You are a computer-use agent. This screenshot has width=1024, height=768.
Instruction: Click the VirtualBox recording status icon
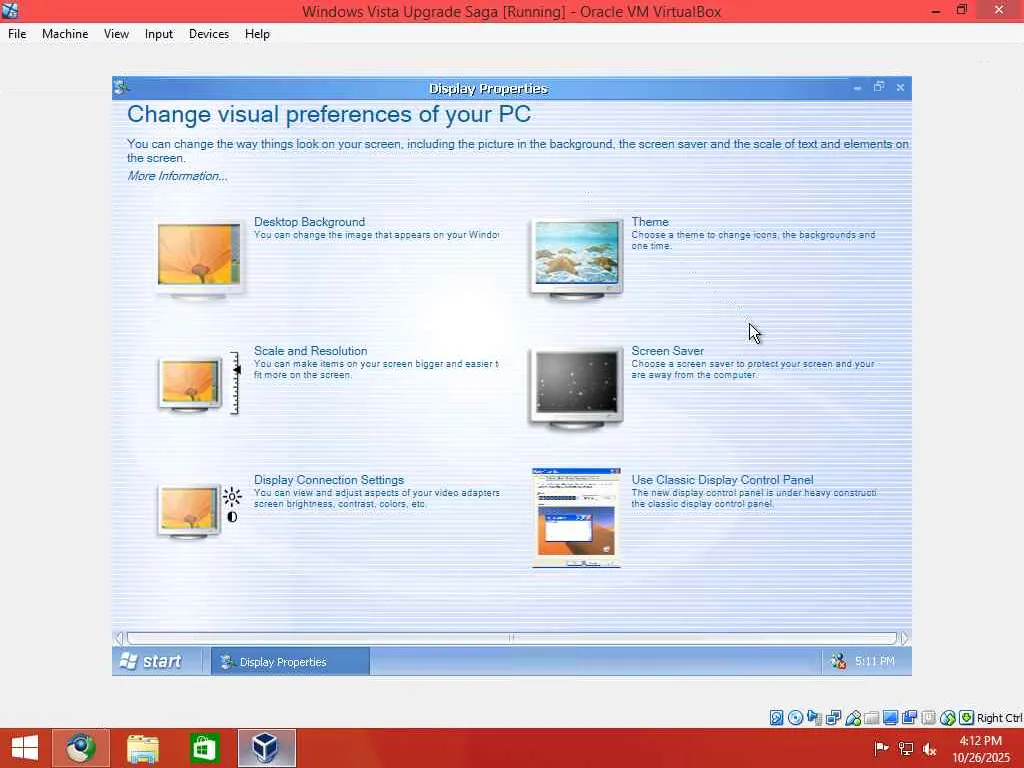(909, 718)
